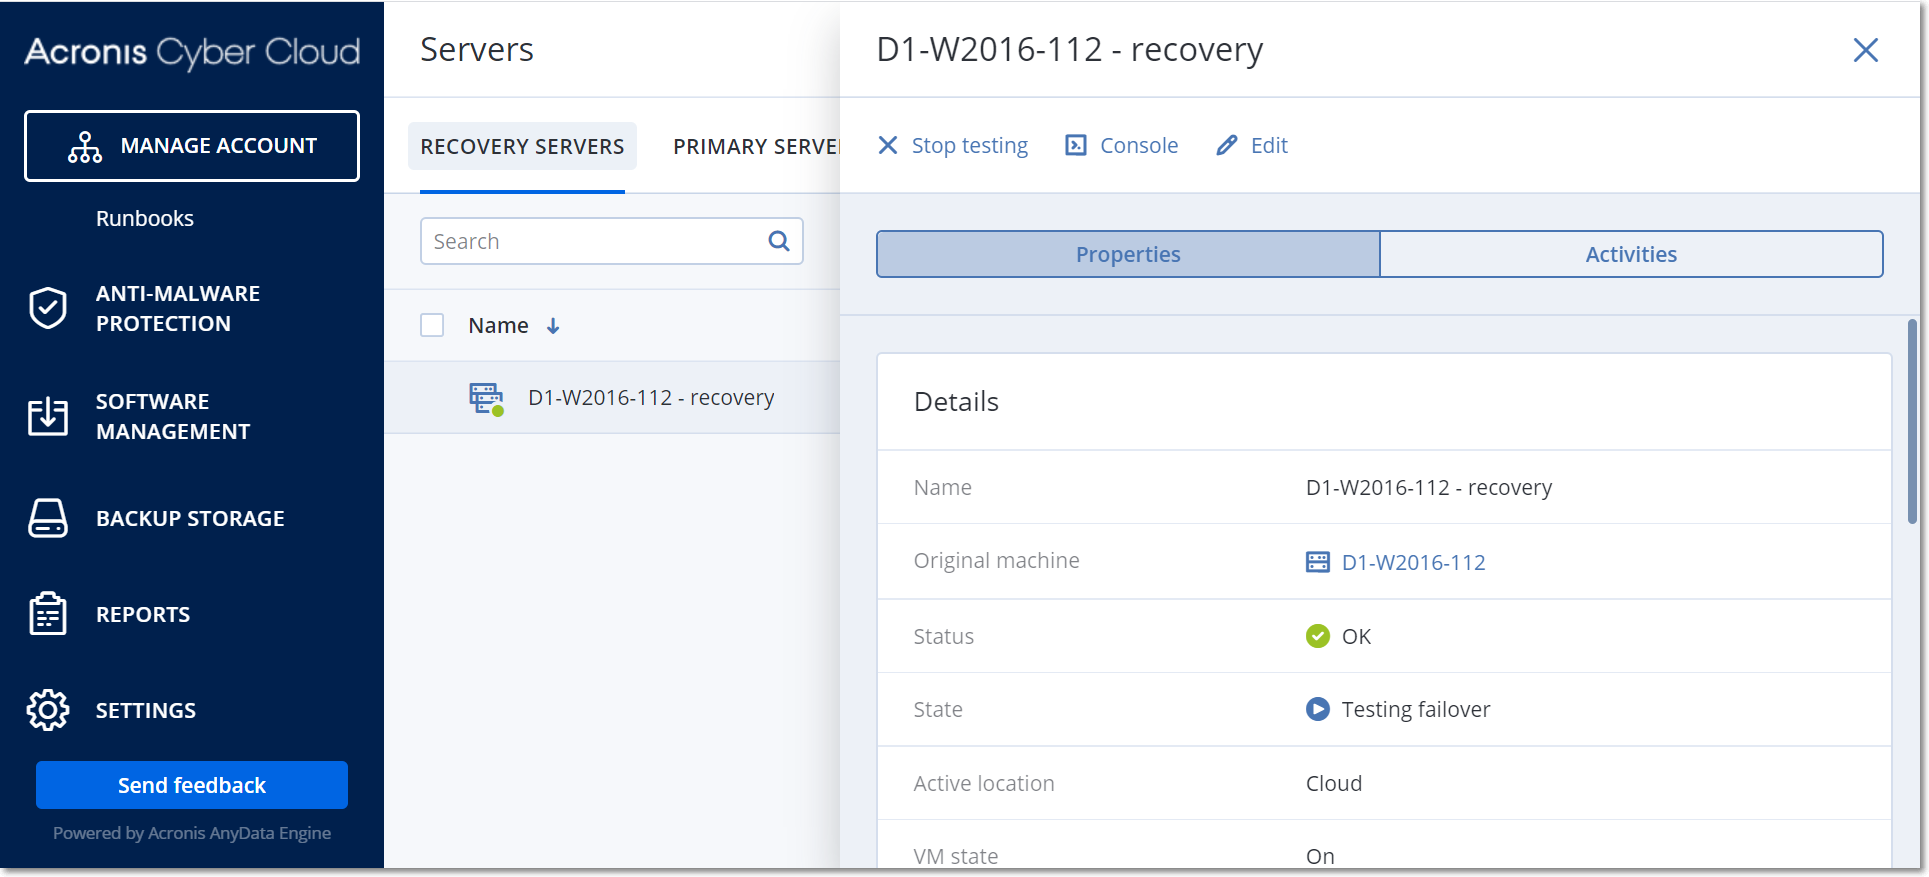Click Testing failover play icon

click(1318, 709)
